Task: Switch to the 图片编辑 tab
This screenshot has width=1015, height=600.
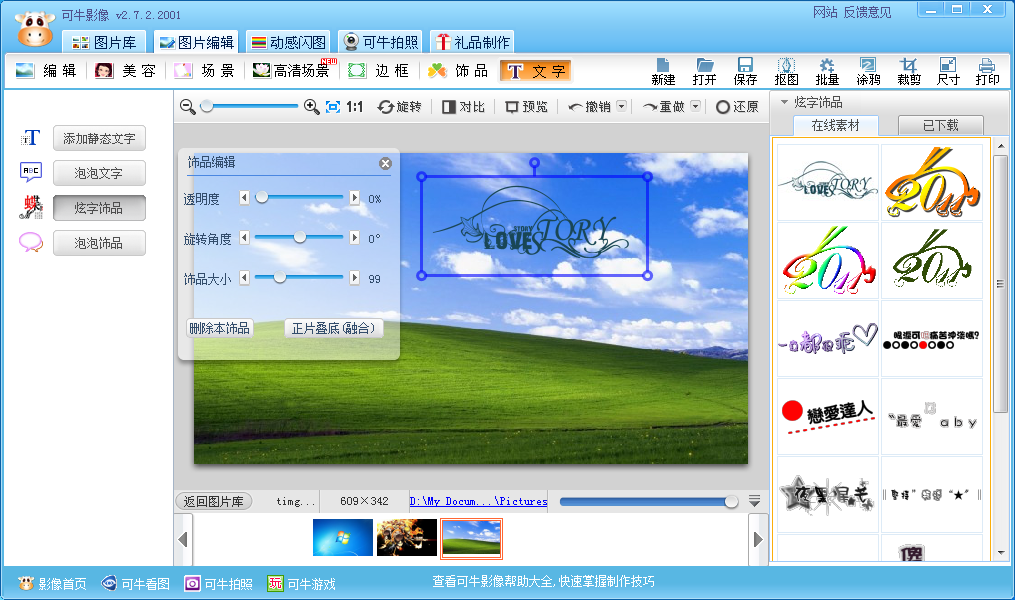Action: coord(196,41)
